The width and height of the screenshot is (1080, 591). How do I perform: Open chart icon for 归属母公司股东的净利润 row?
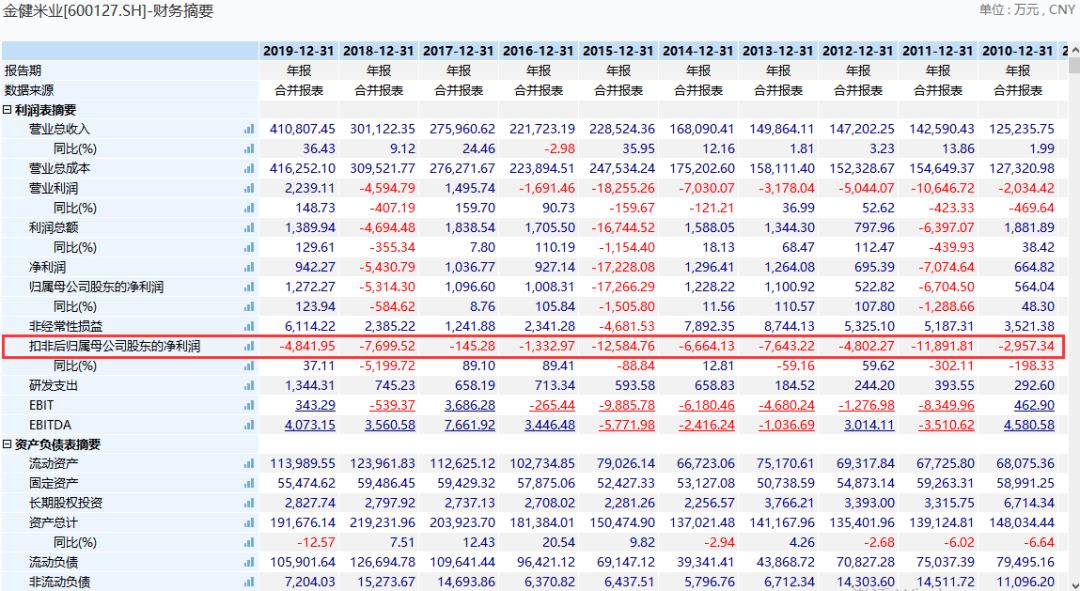249,287
